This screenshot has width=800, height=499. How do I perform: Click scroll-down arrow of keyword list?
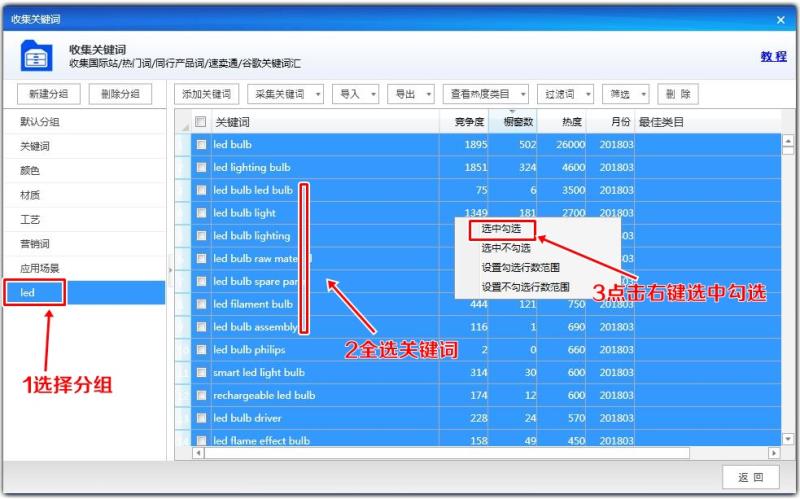click(x=788, y=439)
